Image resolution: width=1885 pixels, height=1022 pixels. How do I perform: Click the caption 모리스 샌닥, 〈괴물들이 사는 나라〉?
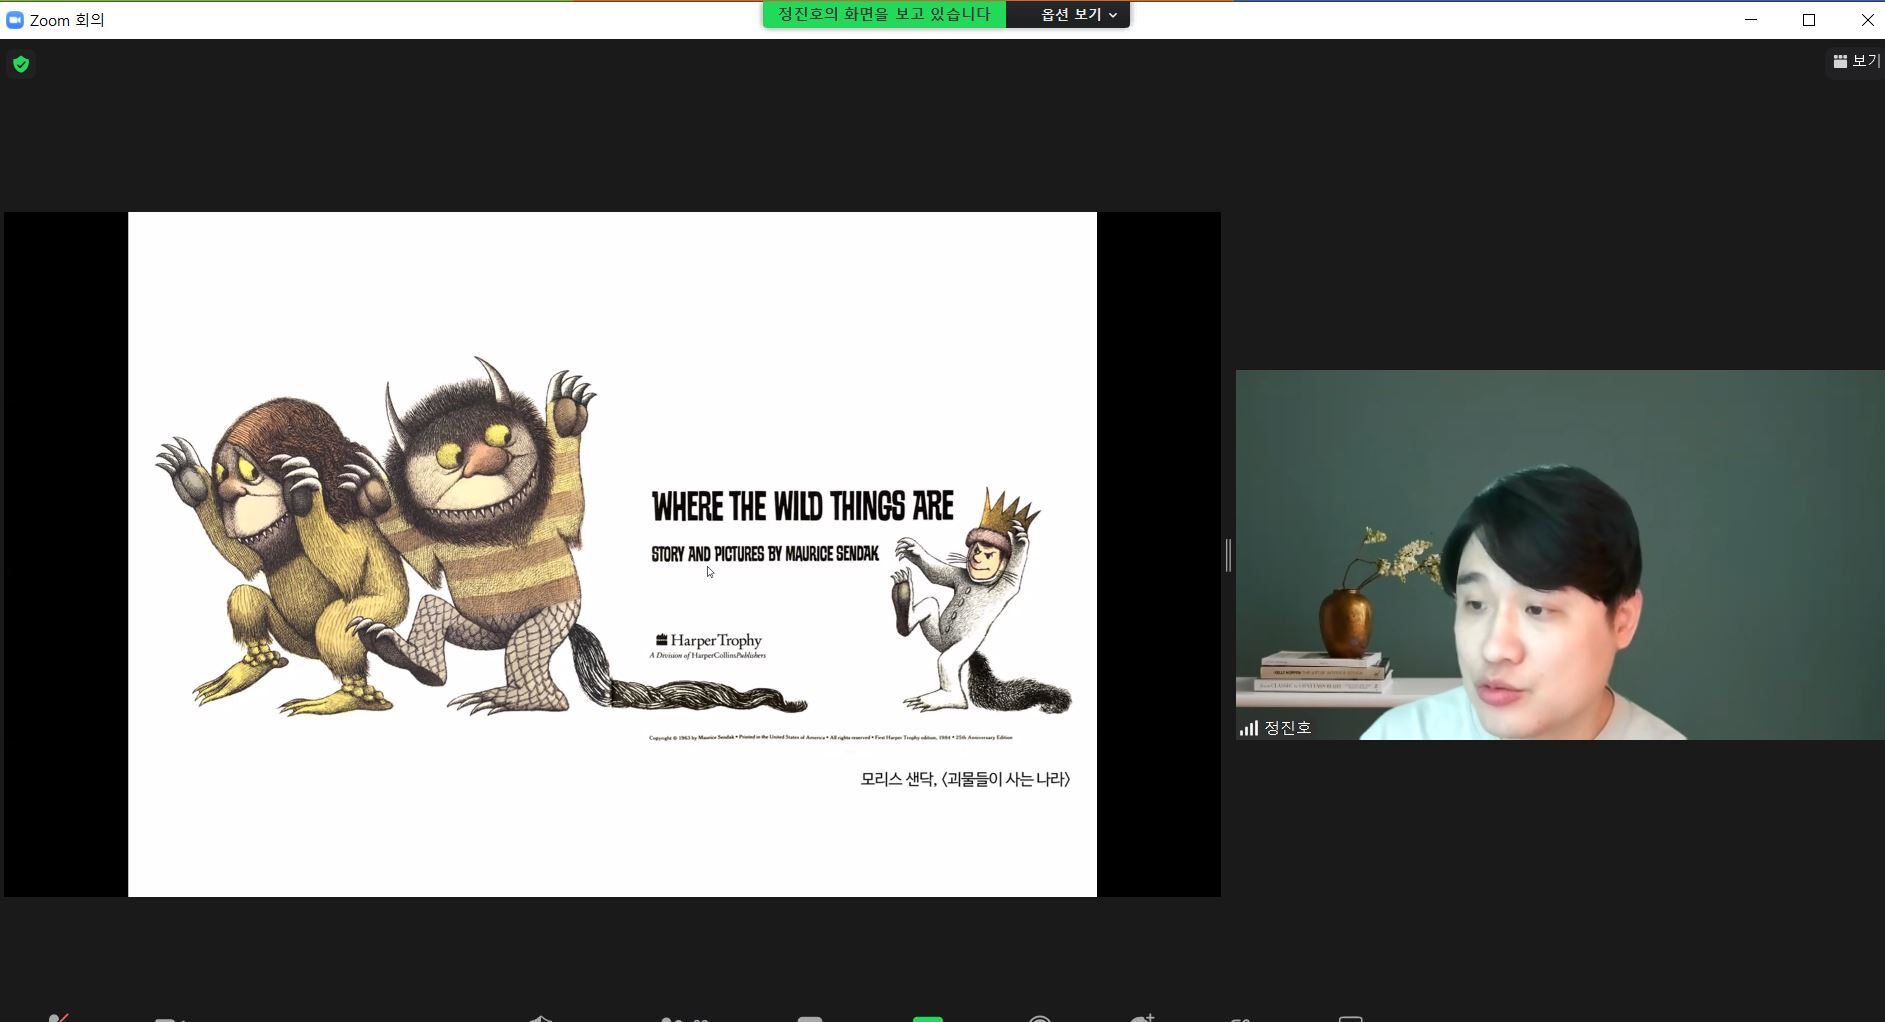965,779
